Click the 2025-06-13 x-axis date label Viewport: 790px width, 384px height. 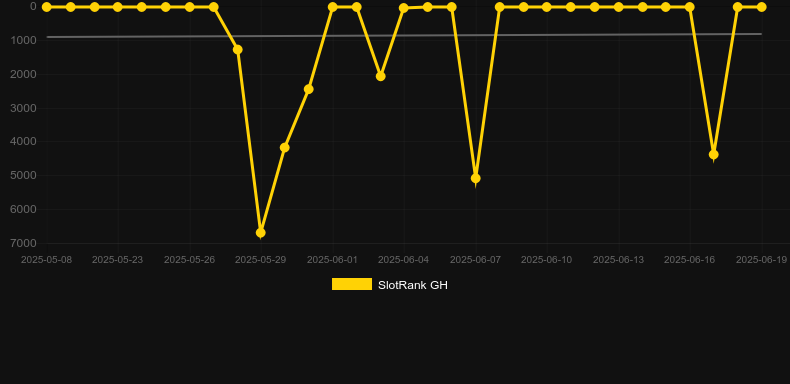click(618, 260)
